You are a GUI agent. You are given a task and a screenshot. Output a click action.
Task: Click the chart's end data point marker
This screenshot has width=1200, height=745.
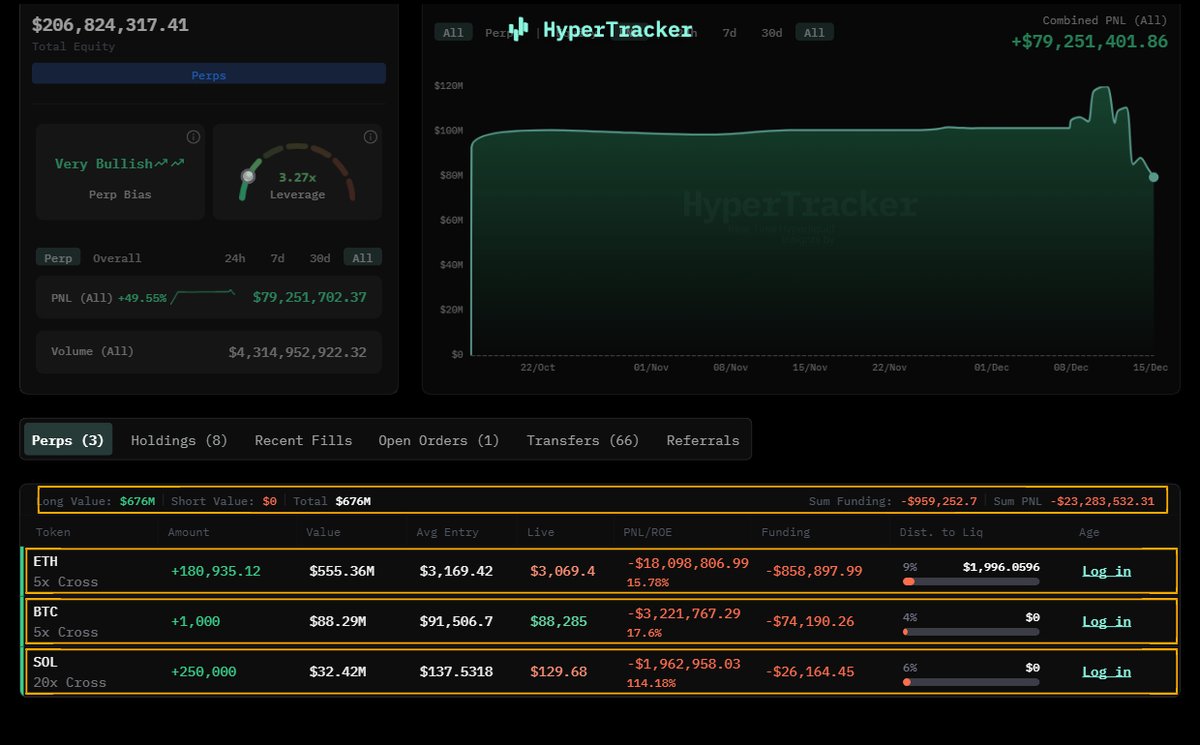1153,177
